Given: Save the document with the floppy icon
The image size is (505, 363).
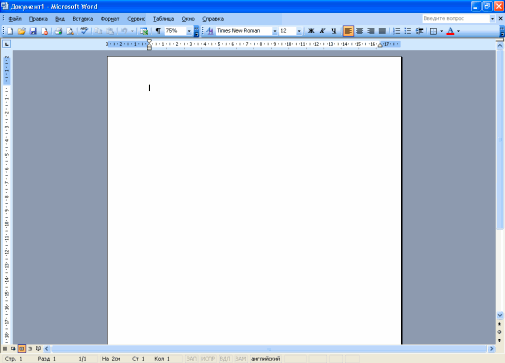Looking at the screenshot, I should [x=33, y=31].
